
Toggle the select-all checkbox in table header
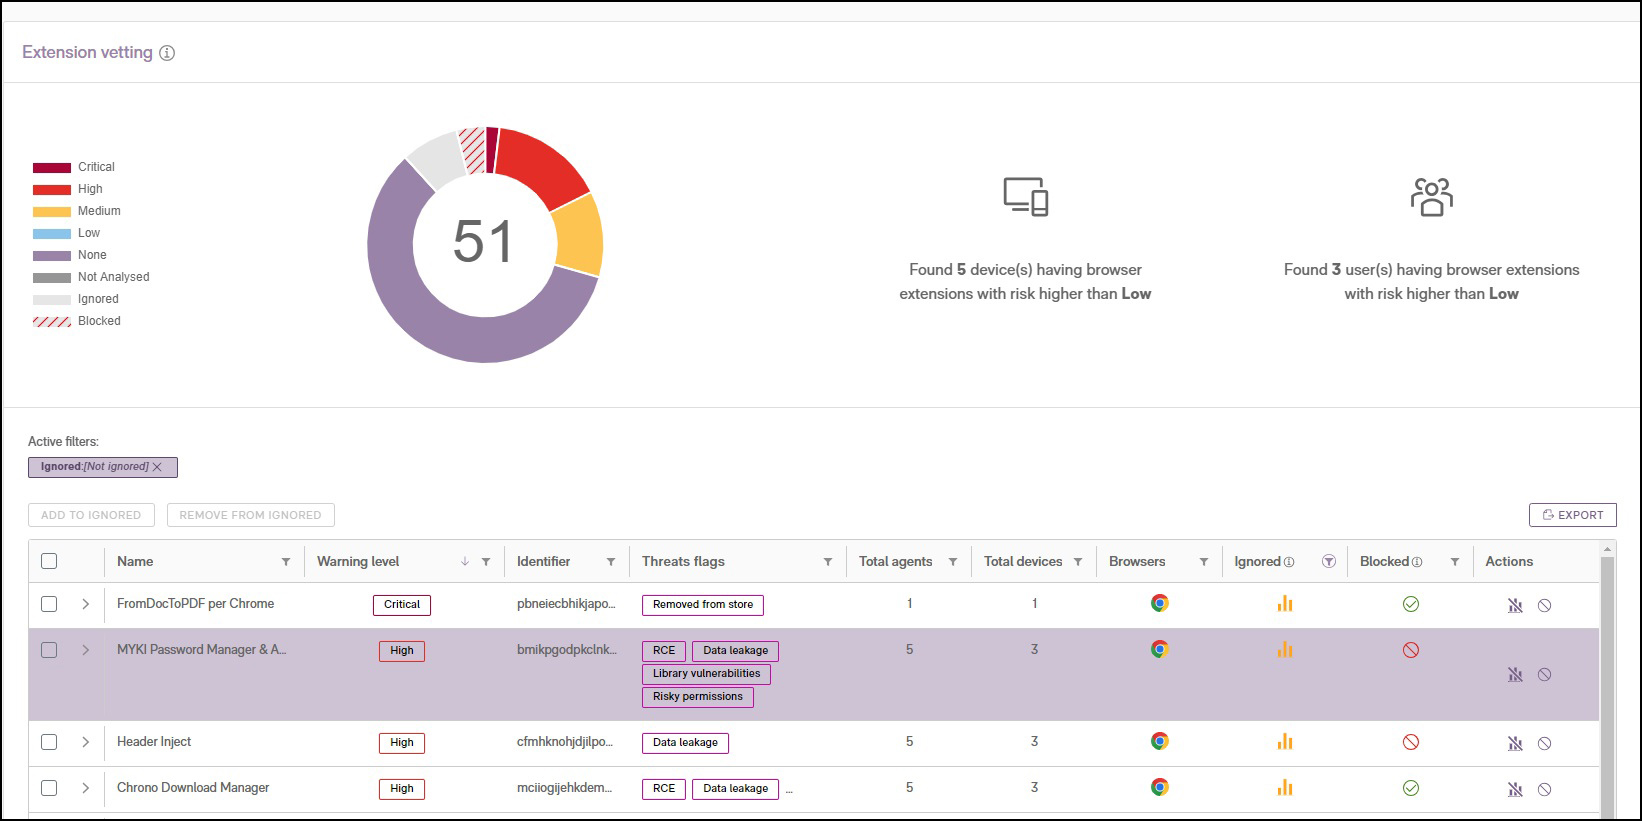(x=49, y=561)
